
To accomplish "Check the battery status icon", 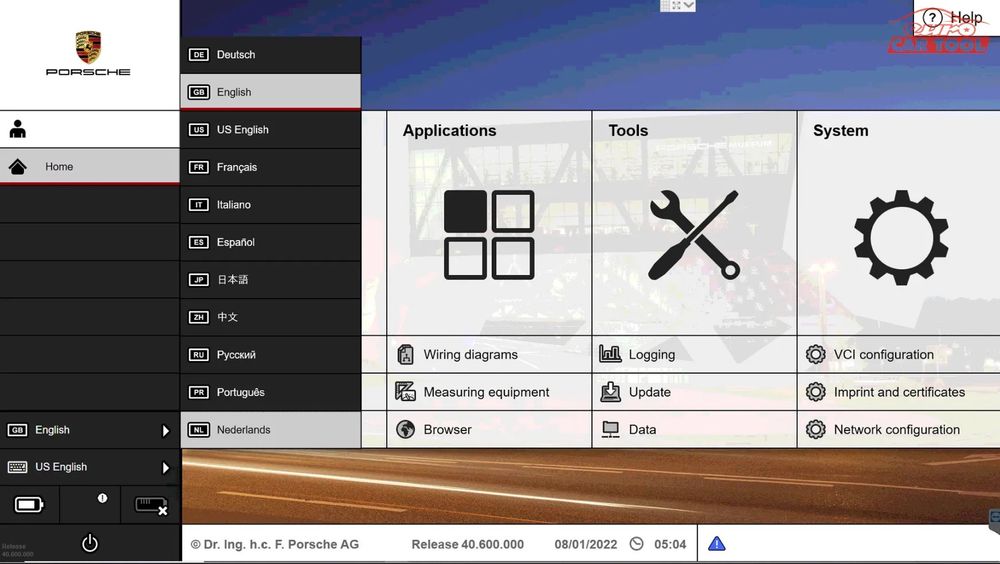I will tap(29, 505).
